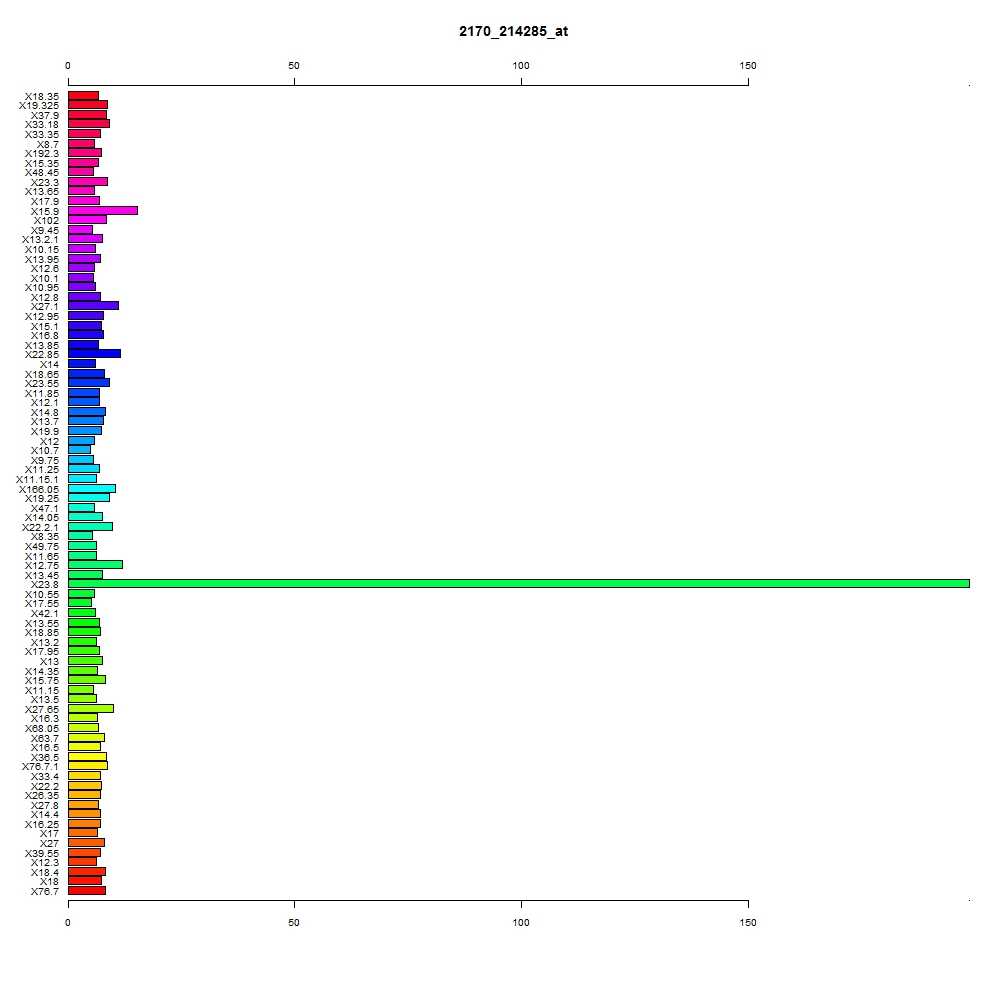Image resolution: width=1000 pixels, height=1000 pixels.
Task: Click the label X26.35
Action: 42,795
